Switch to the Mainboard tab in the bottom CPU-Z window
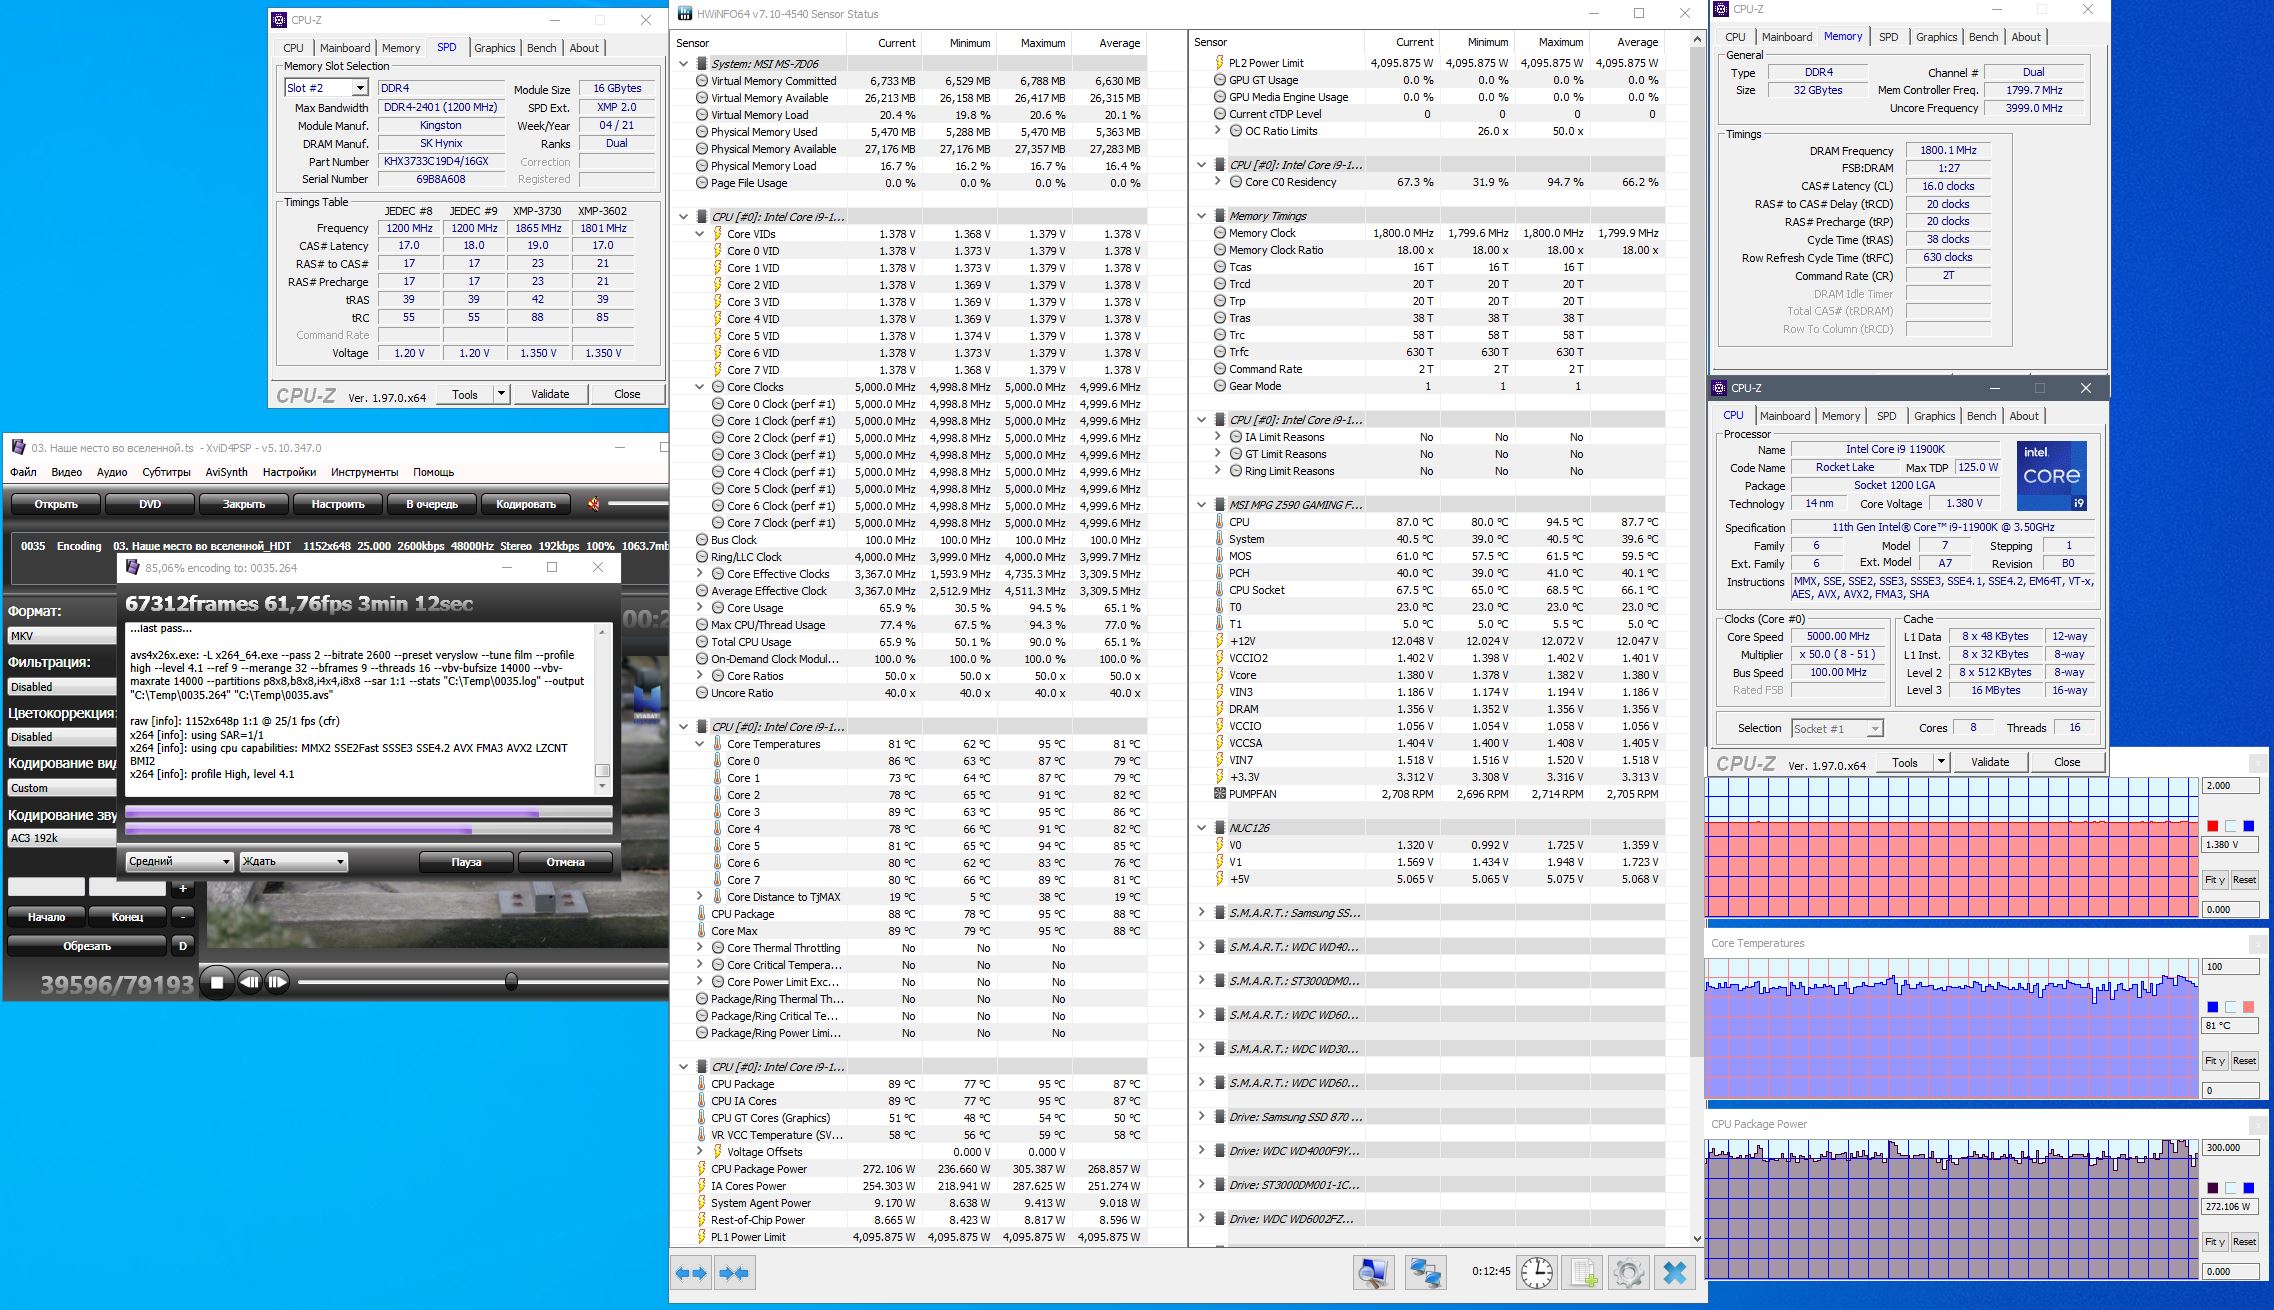This screenshot has width=2274, height=1310. click(1784, 416)
